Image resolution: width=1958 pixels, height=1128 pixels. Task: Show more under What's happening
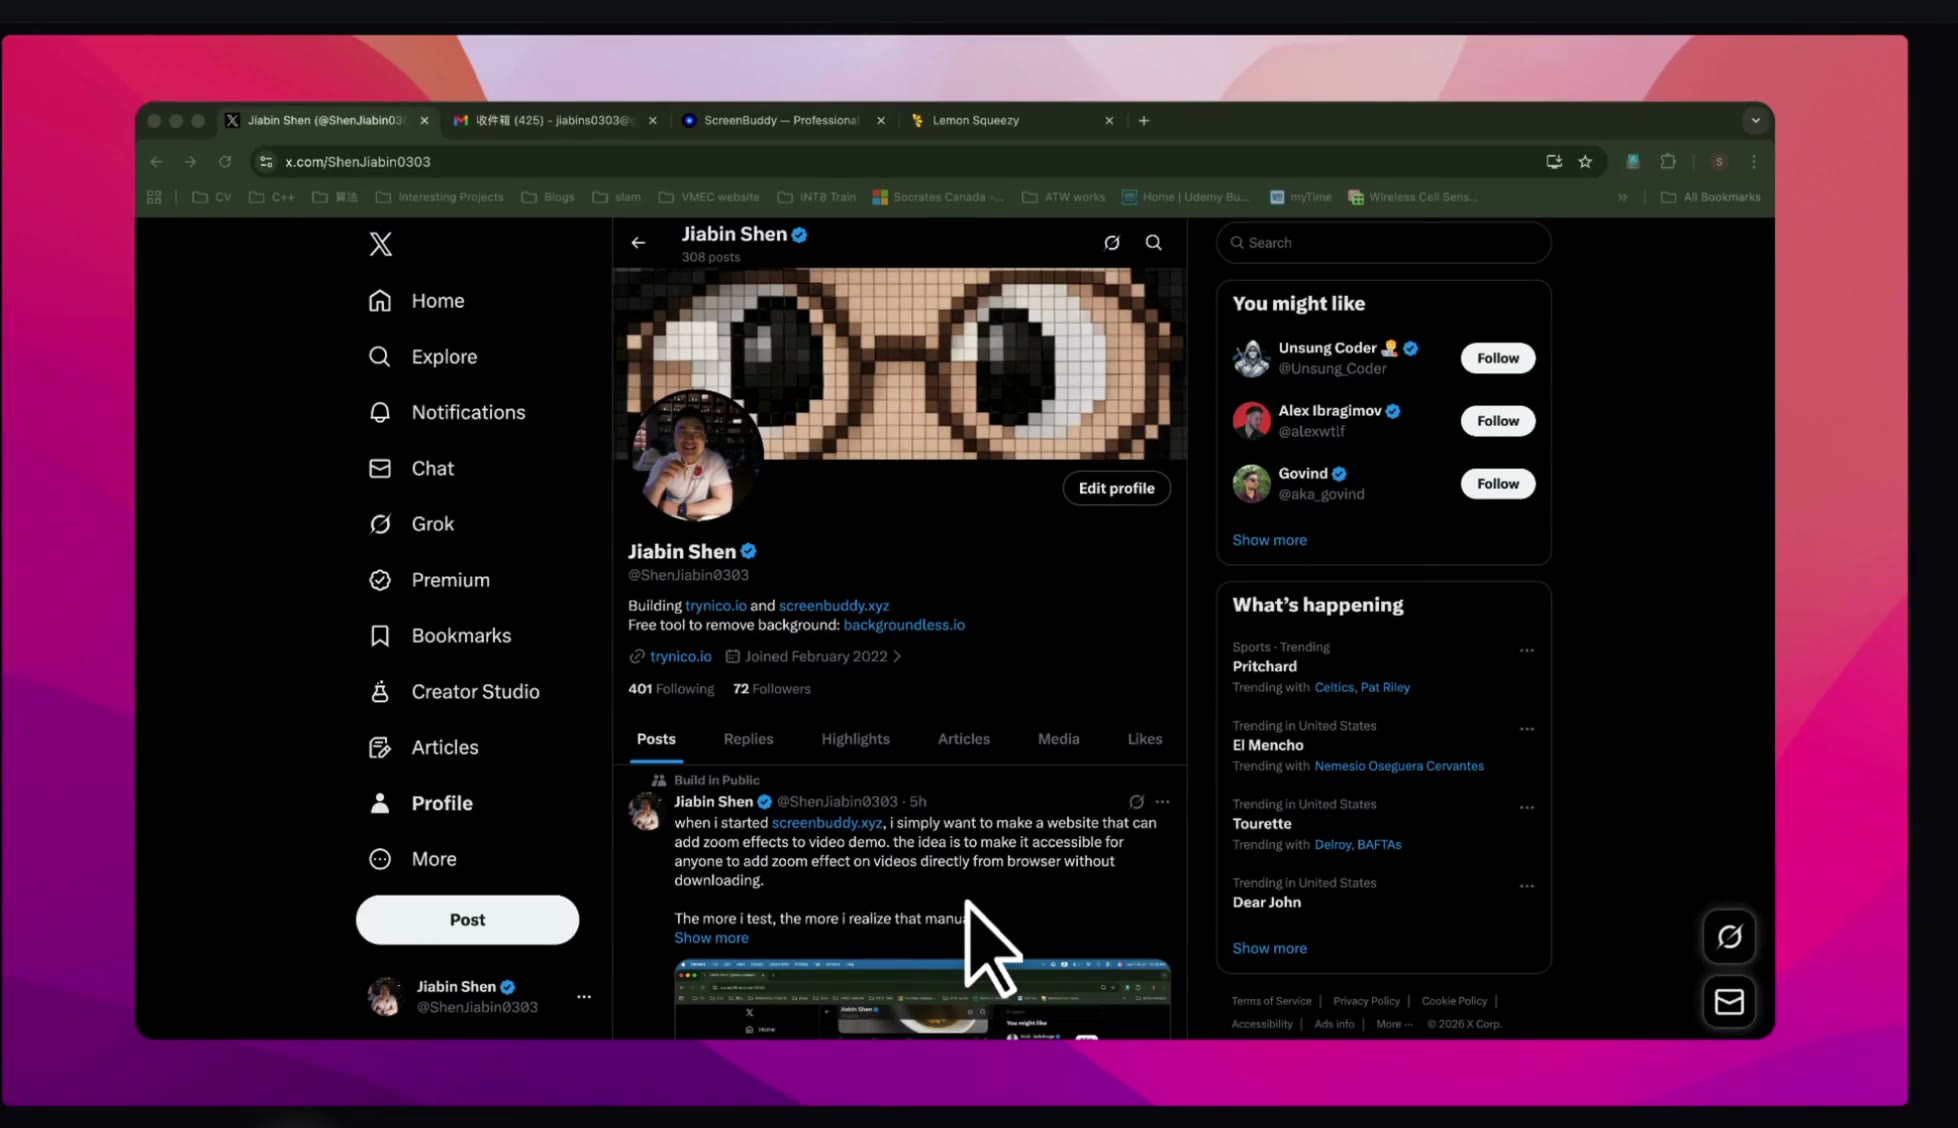coord(1269,948)
